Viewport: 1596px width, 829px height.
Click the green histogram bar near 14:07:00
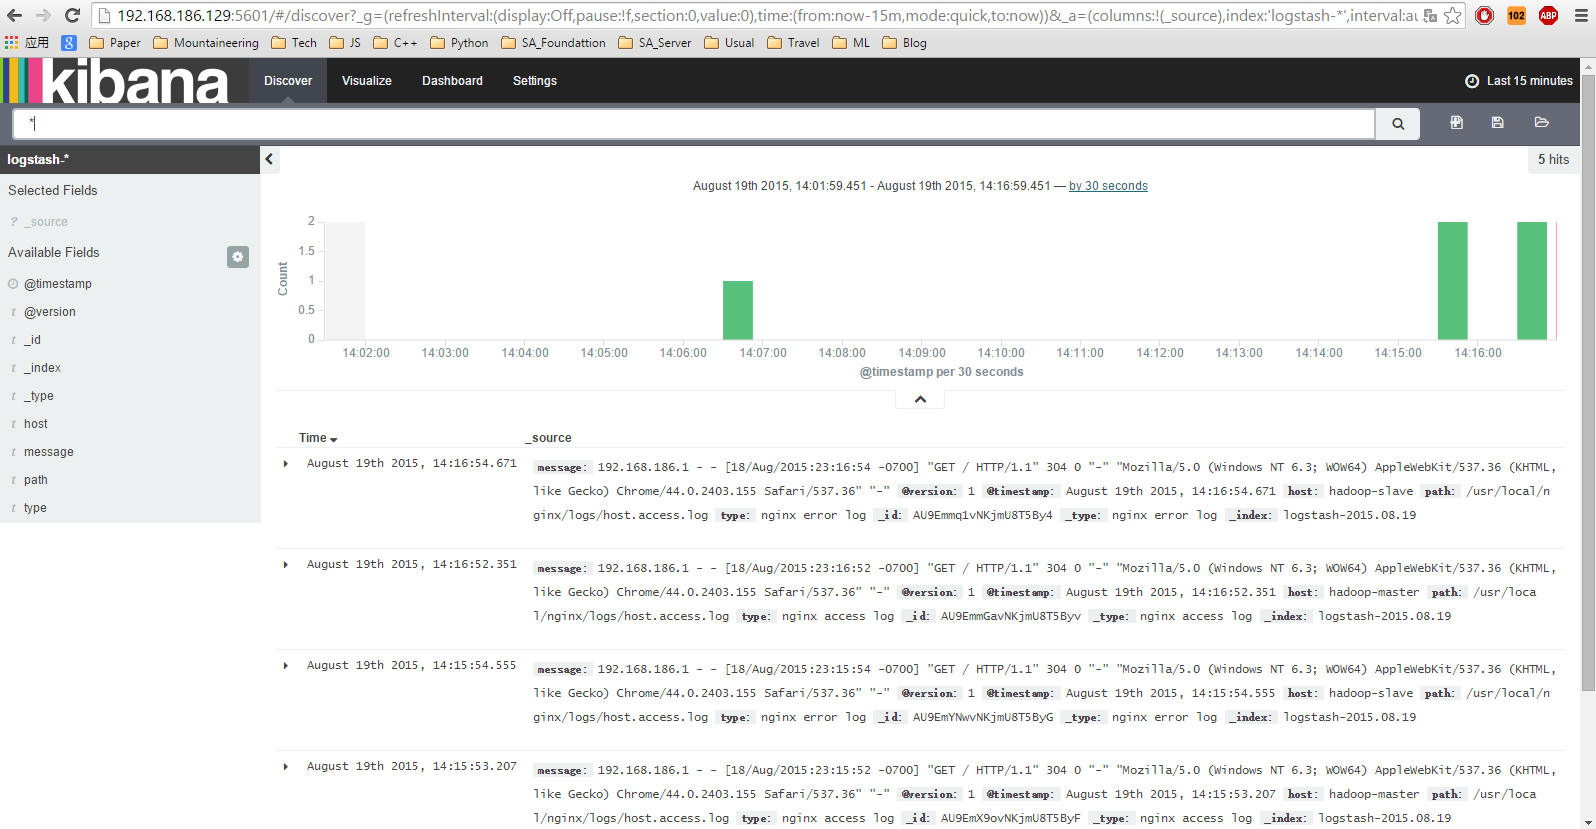coord(737,310)
